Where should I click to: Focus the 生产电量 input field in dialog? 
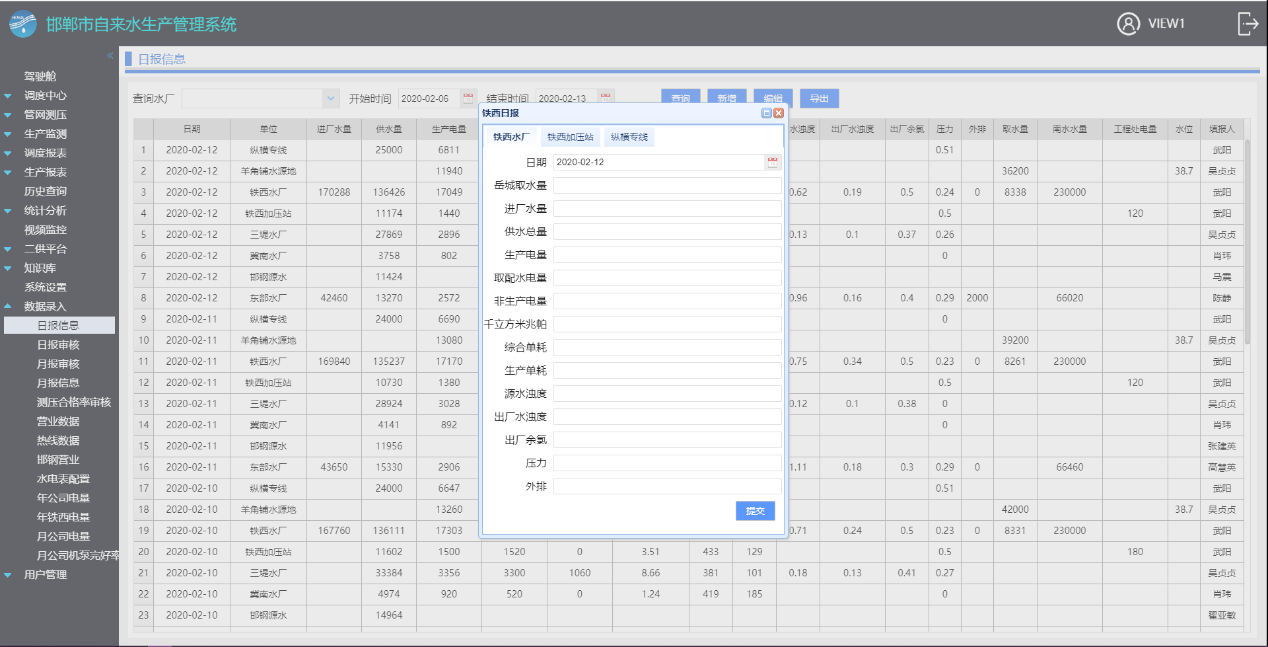667,254
